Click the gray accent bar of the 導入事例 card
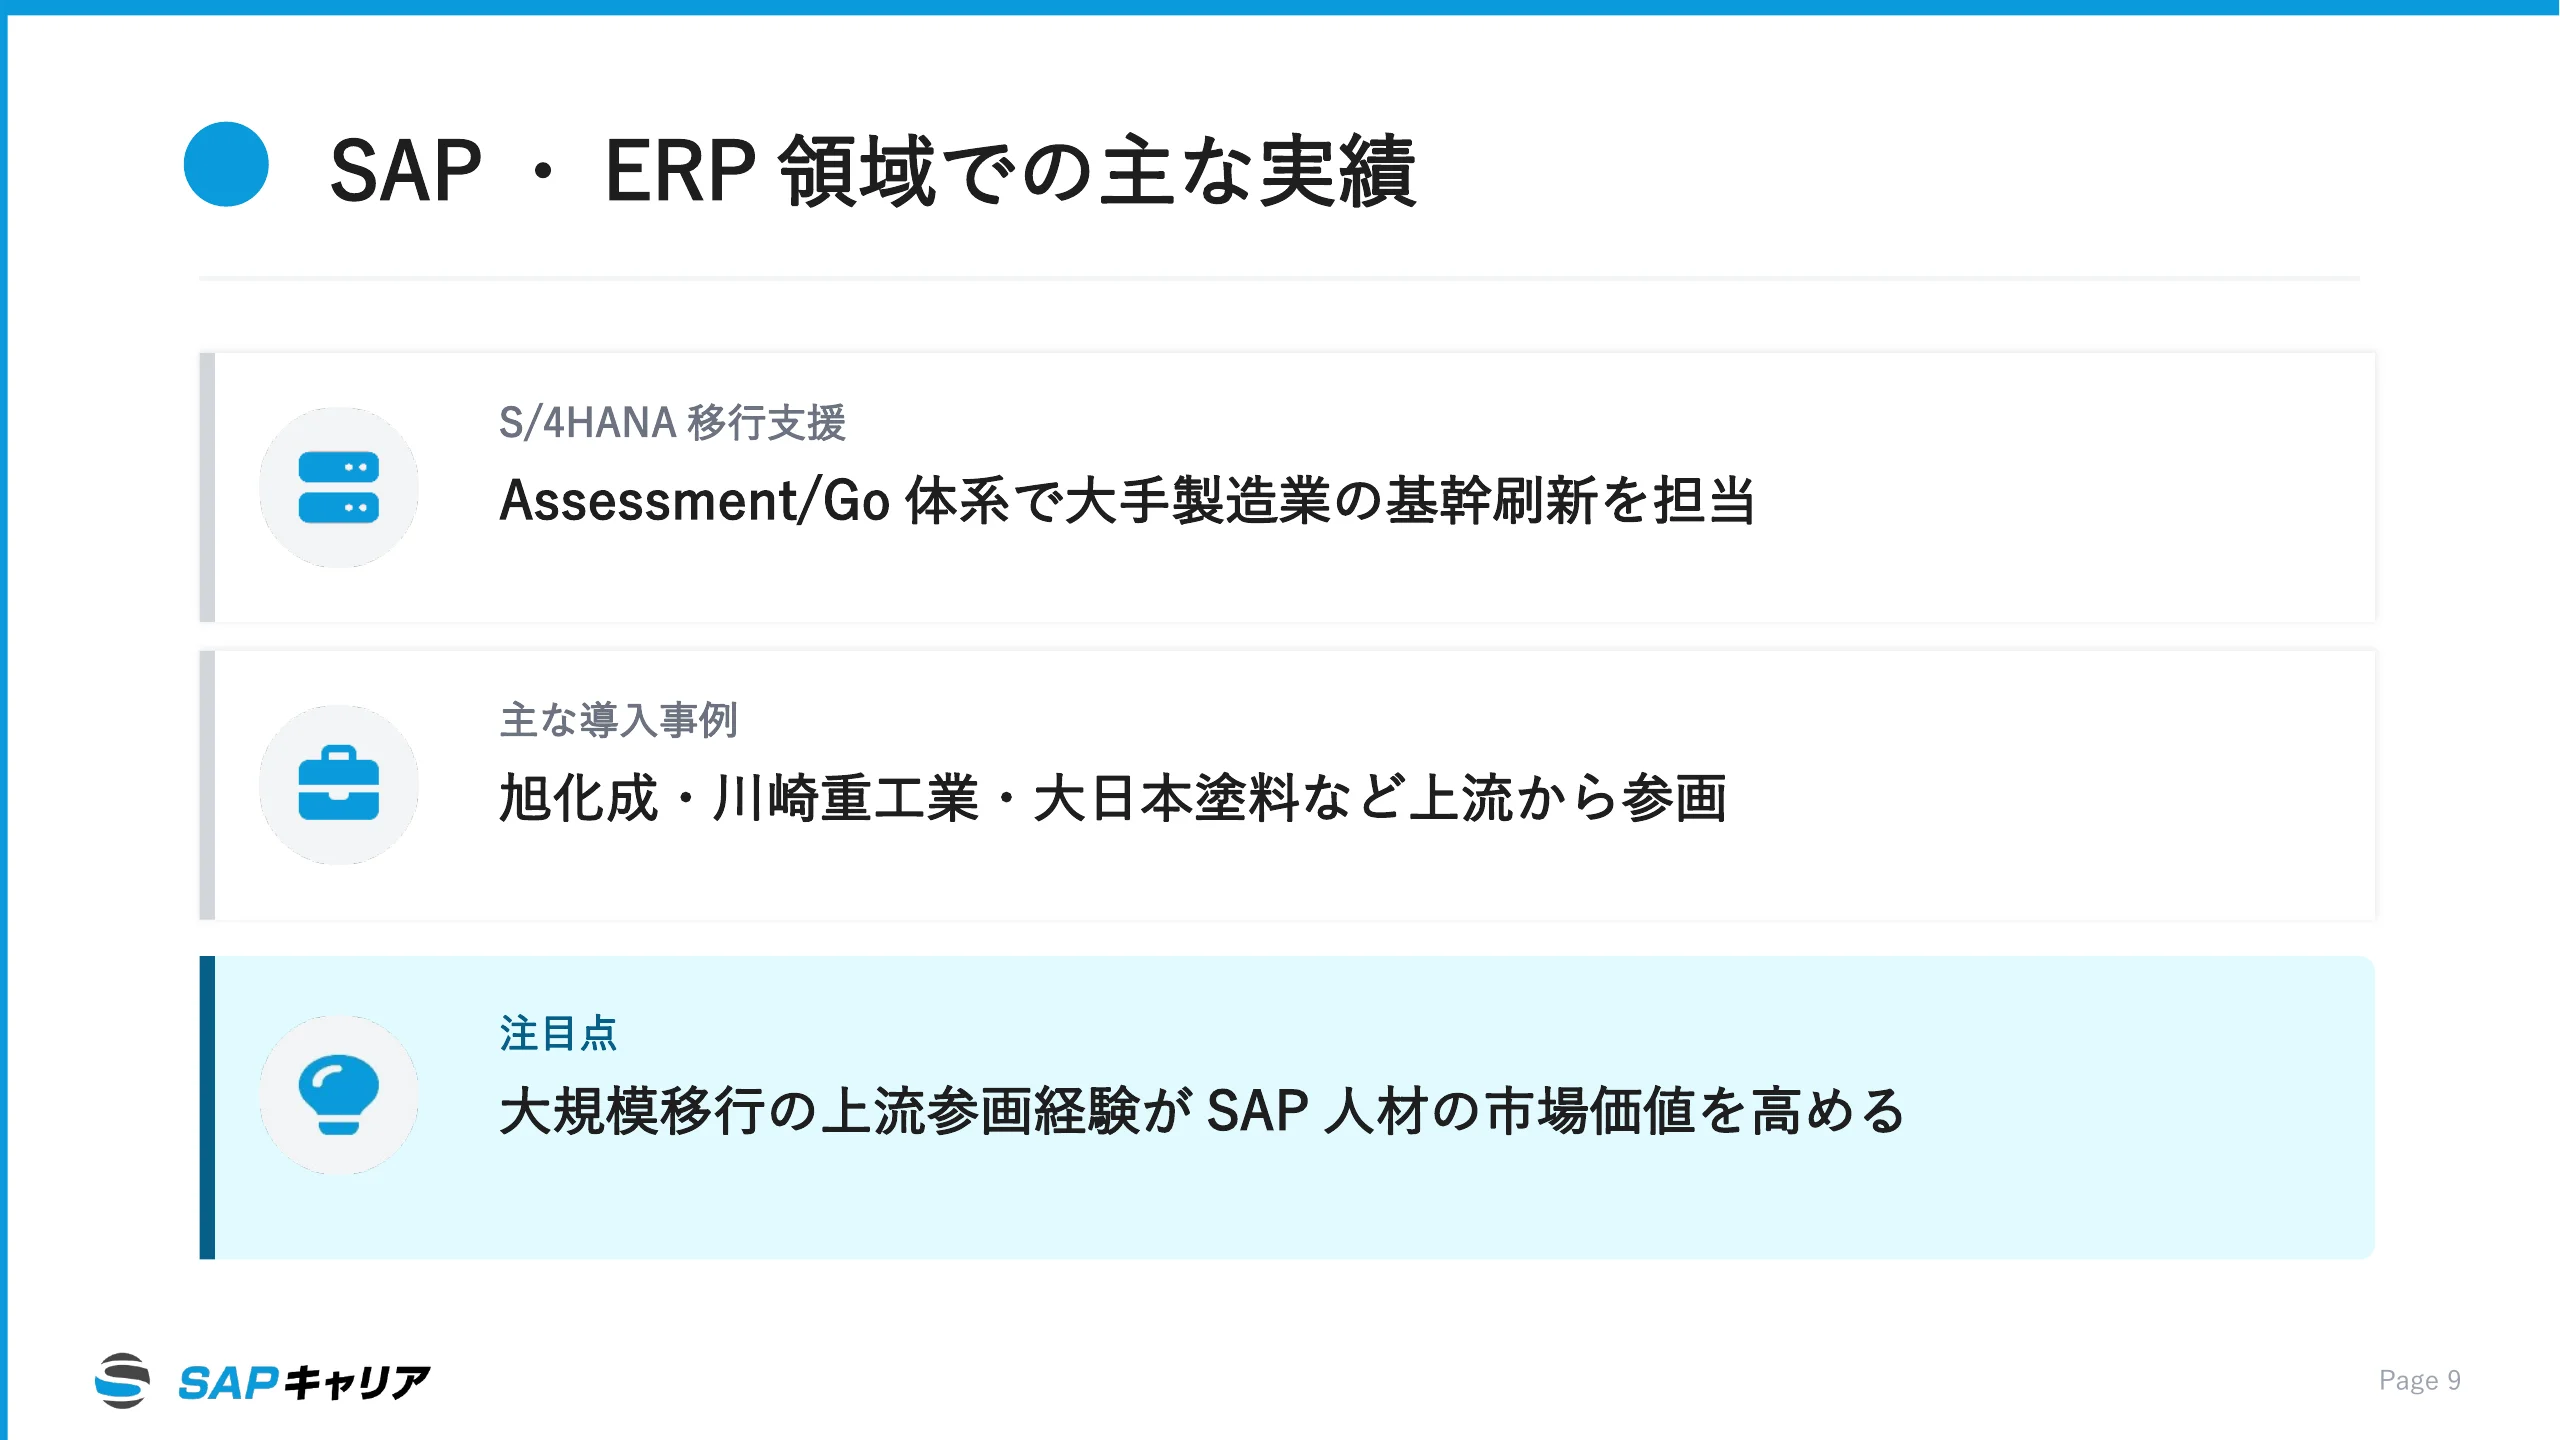2560x1440 pixels. tap(207, 785)
